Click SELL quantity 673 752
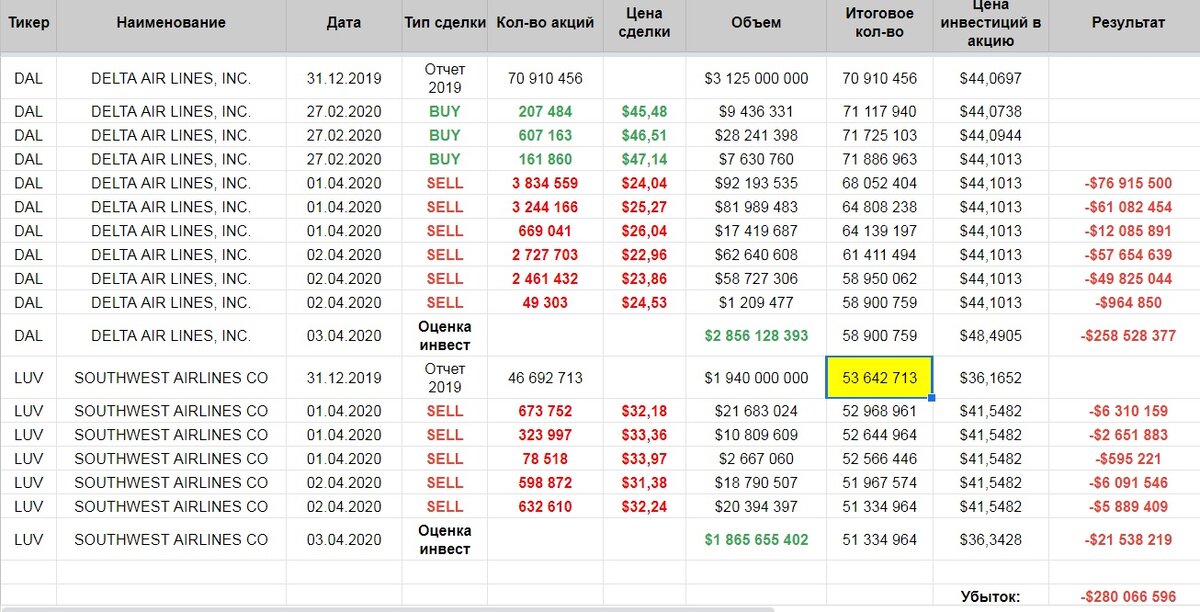 coord(546,411)
